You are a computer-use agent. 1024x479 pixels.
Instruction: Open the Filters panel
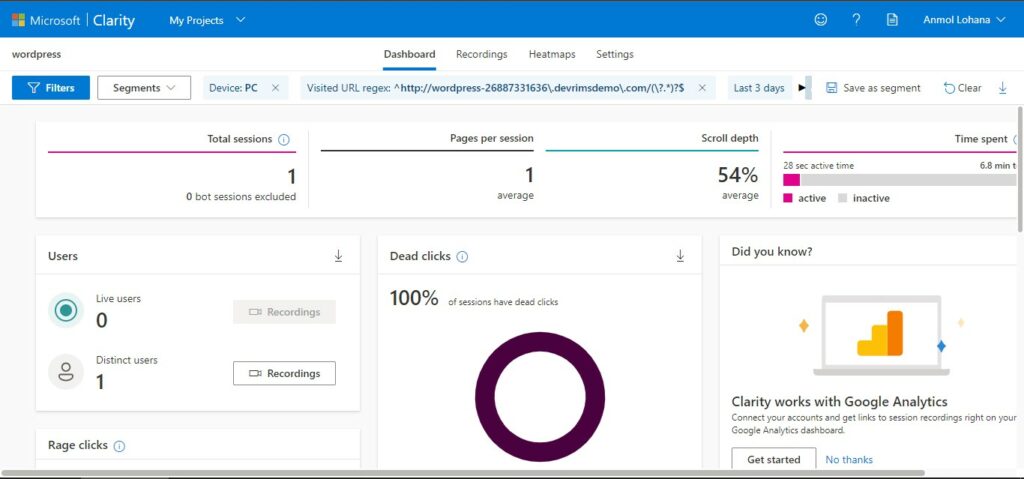point(51,88)
